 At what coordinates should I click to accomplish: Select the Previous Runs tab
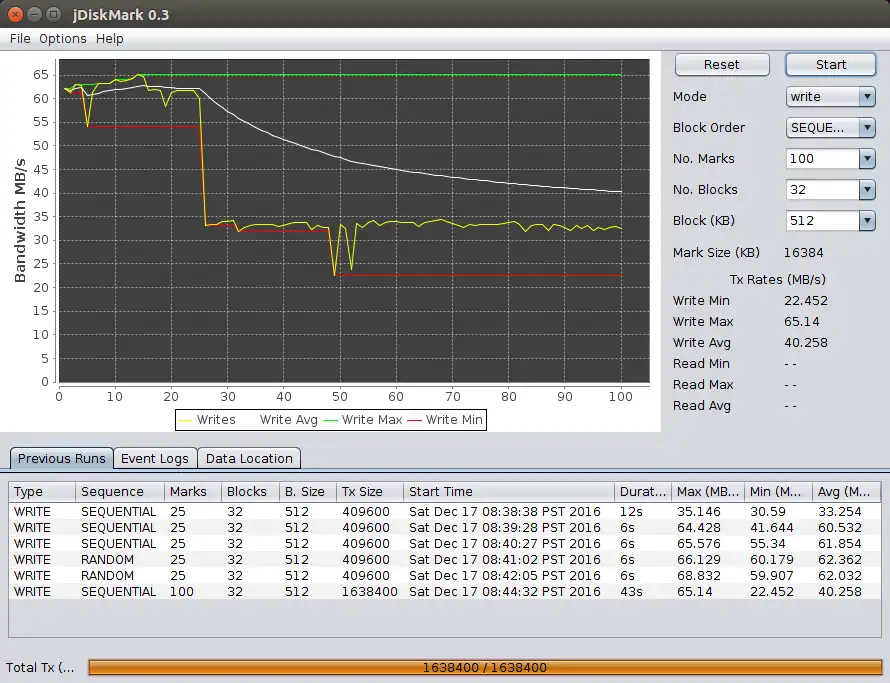(61, 459)
